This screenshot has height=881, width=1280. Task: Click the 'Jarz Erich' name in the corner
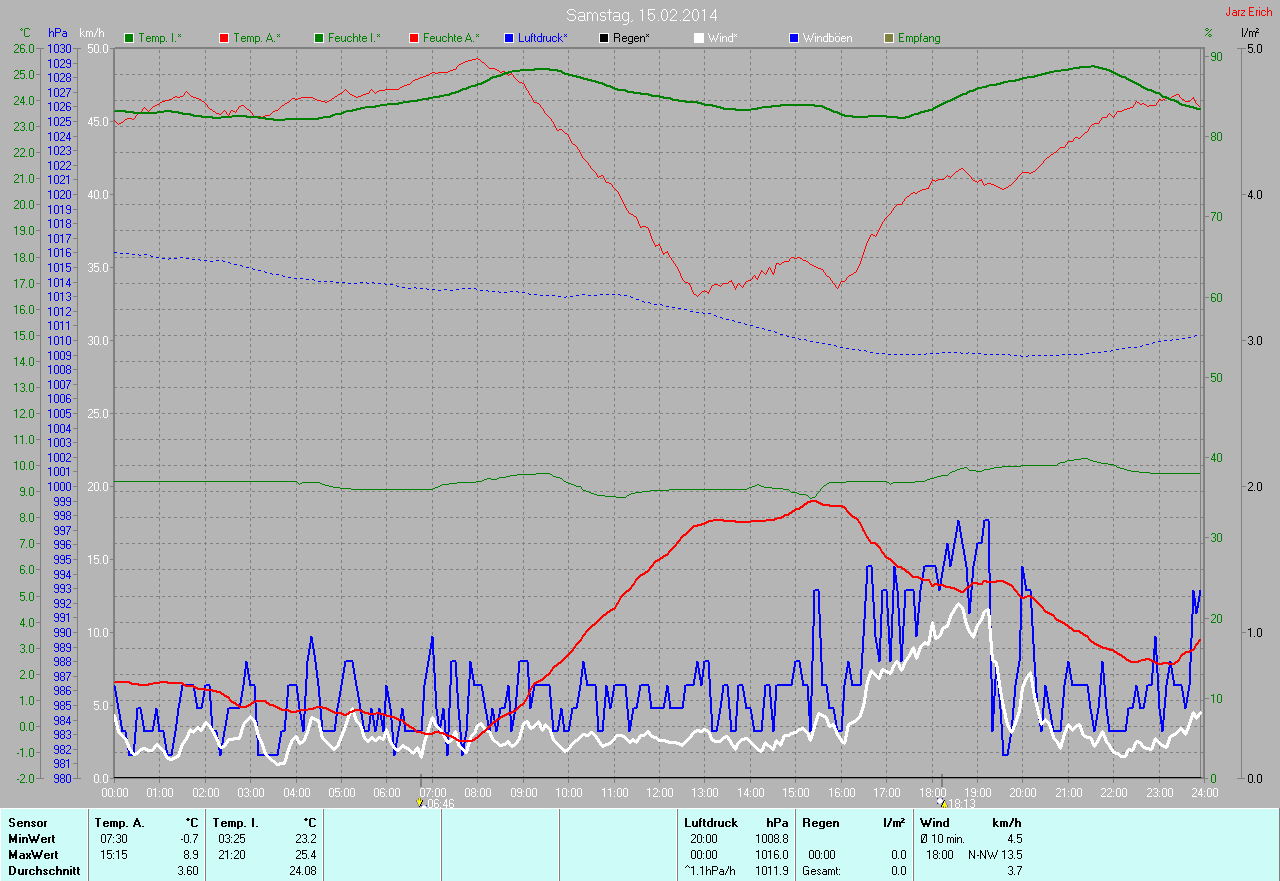[1249, 12]
